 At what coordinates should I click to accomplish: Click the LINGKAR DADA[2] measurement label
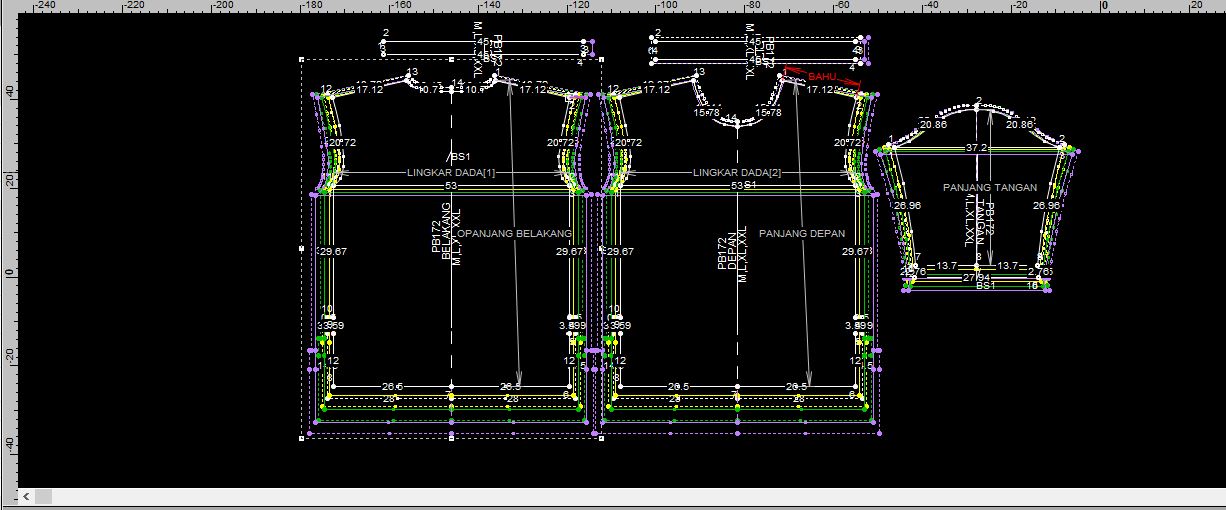(737, 173)
